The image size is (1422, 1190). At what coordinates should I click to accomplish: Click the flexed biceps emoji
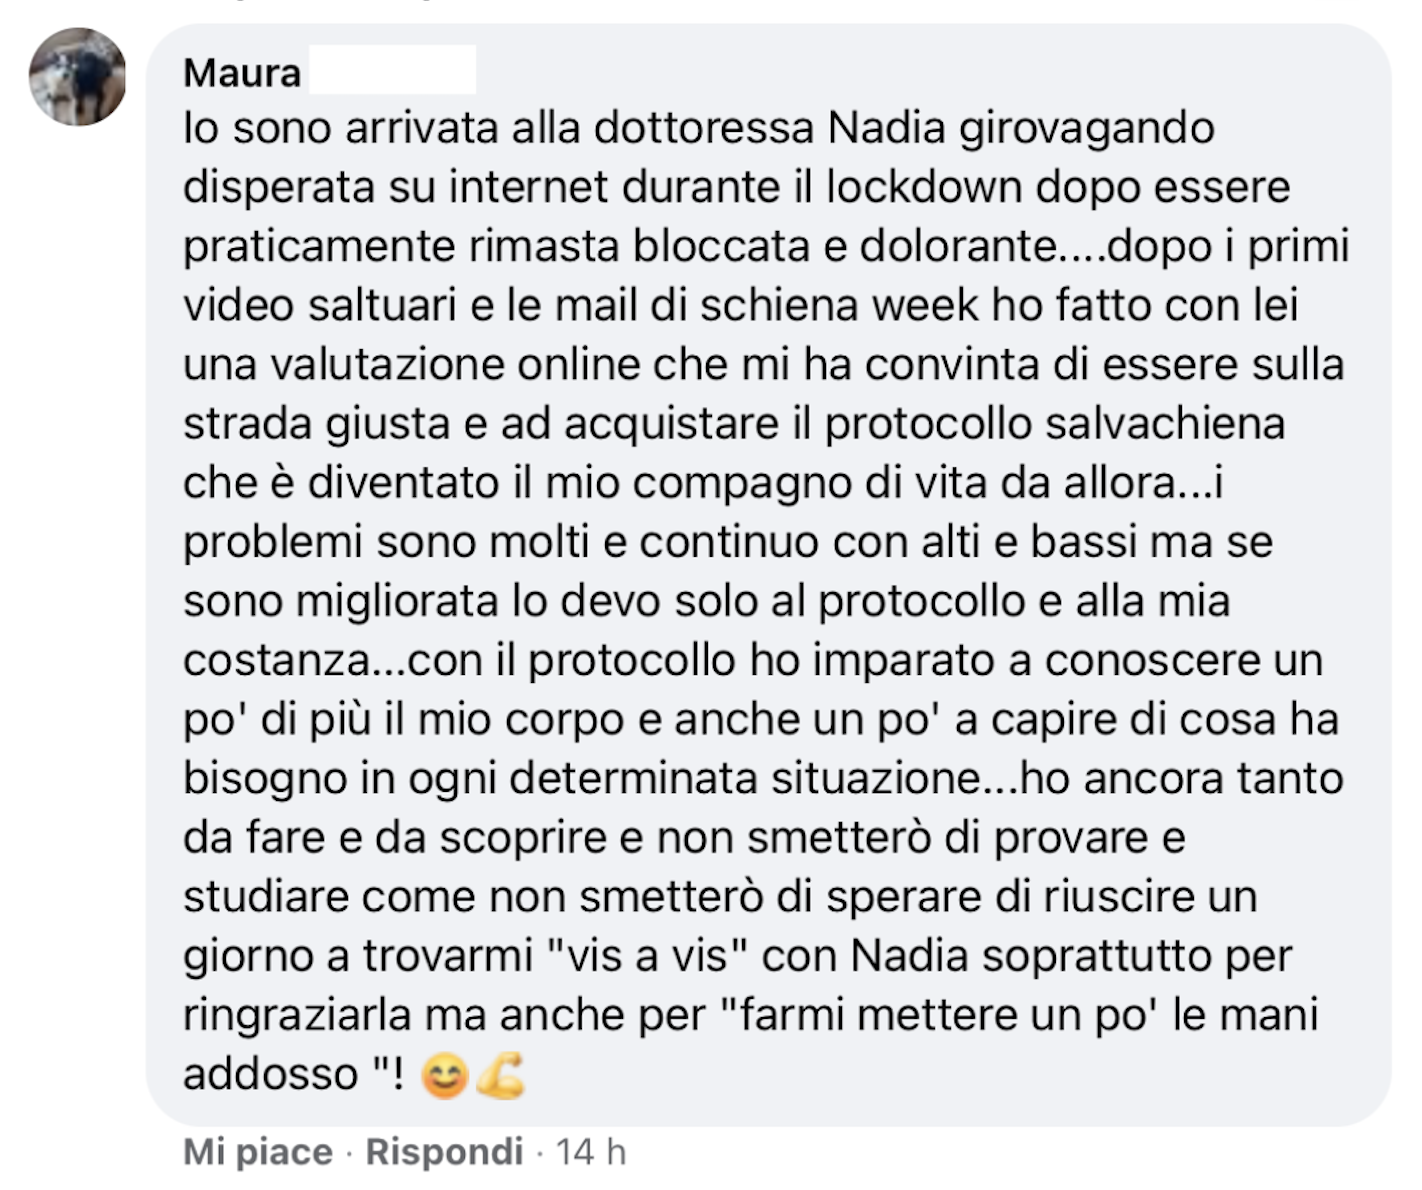tap(500, 1077)
